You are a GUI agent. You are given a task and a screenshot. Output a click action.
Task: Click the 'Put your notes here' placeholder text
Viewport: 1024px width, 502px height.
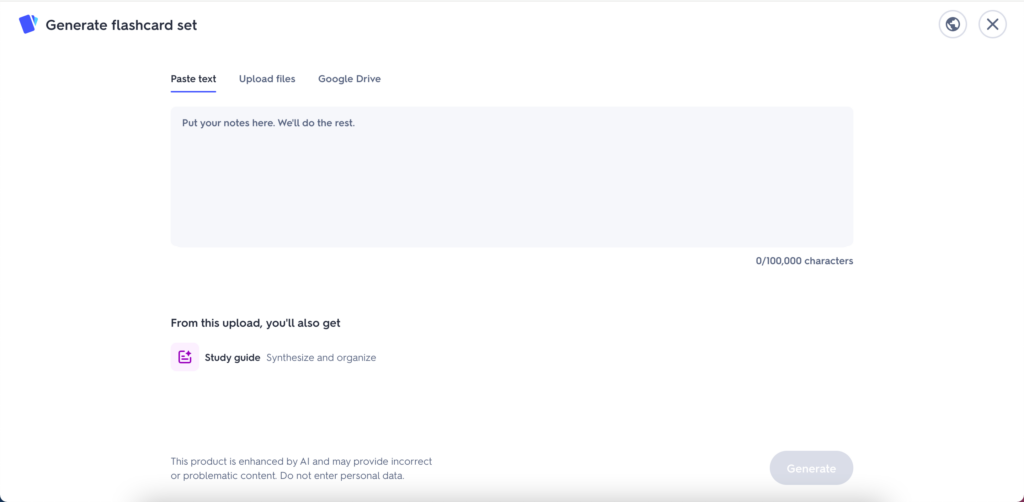(x=268, y=123)
